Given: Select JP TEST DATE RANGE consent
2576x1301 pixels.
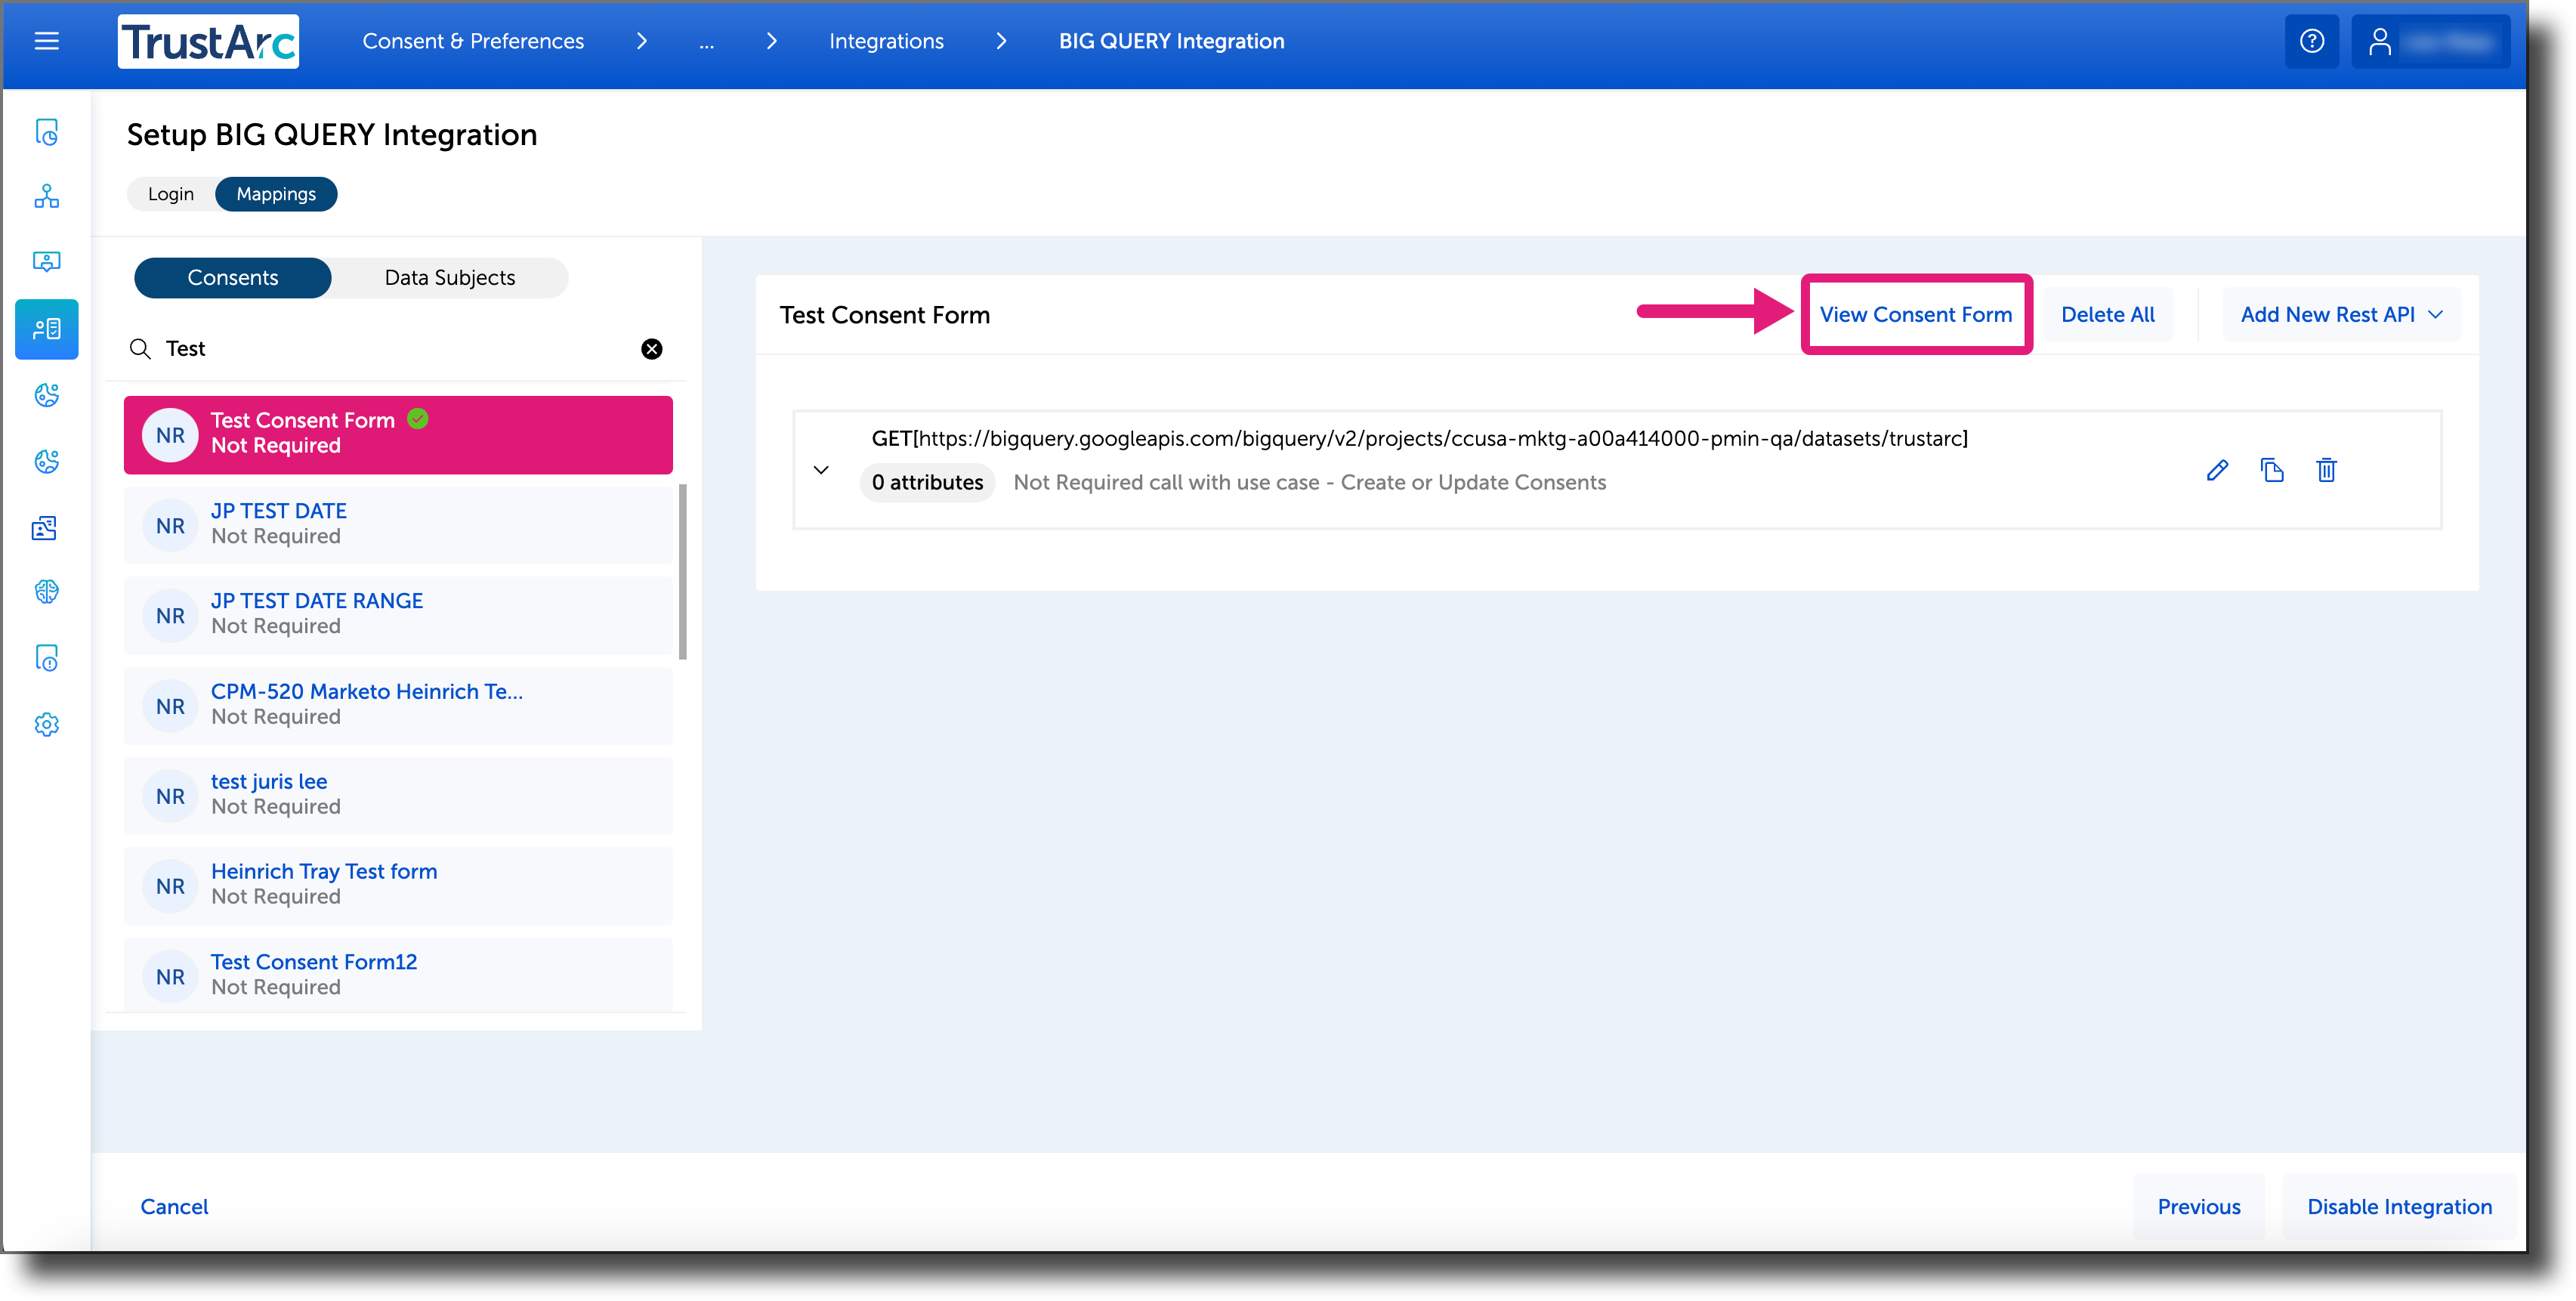Looking at the screenshot, I should tap(398, 615).
